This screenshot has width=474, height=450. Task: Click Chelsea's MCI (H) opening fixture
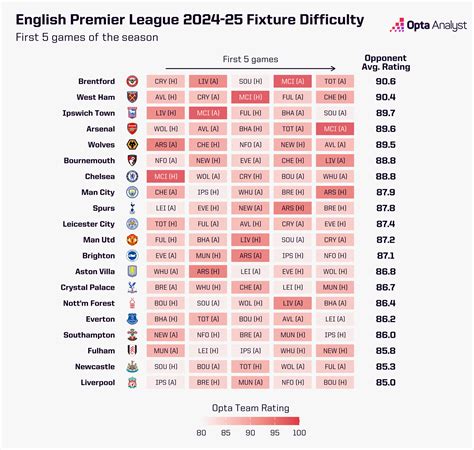tap(166, 176)
